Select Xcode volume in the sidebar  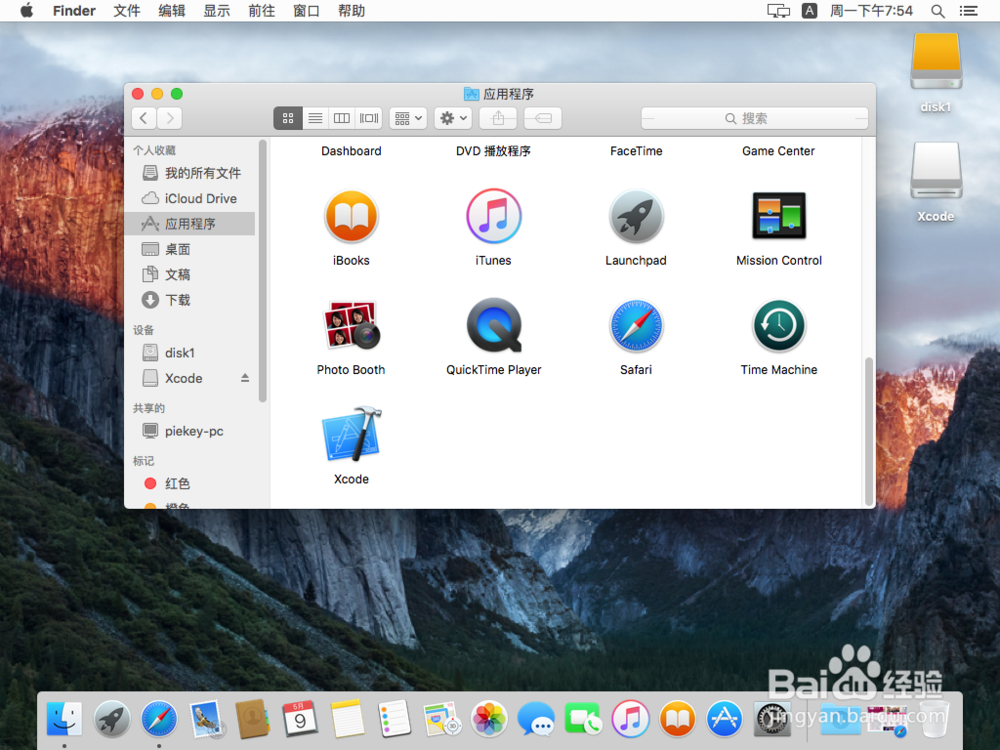coord(184,378)
